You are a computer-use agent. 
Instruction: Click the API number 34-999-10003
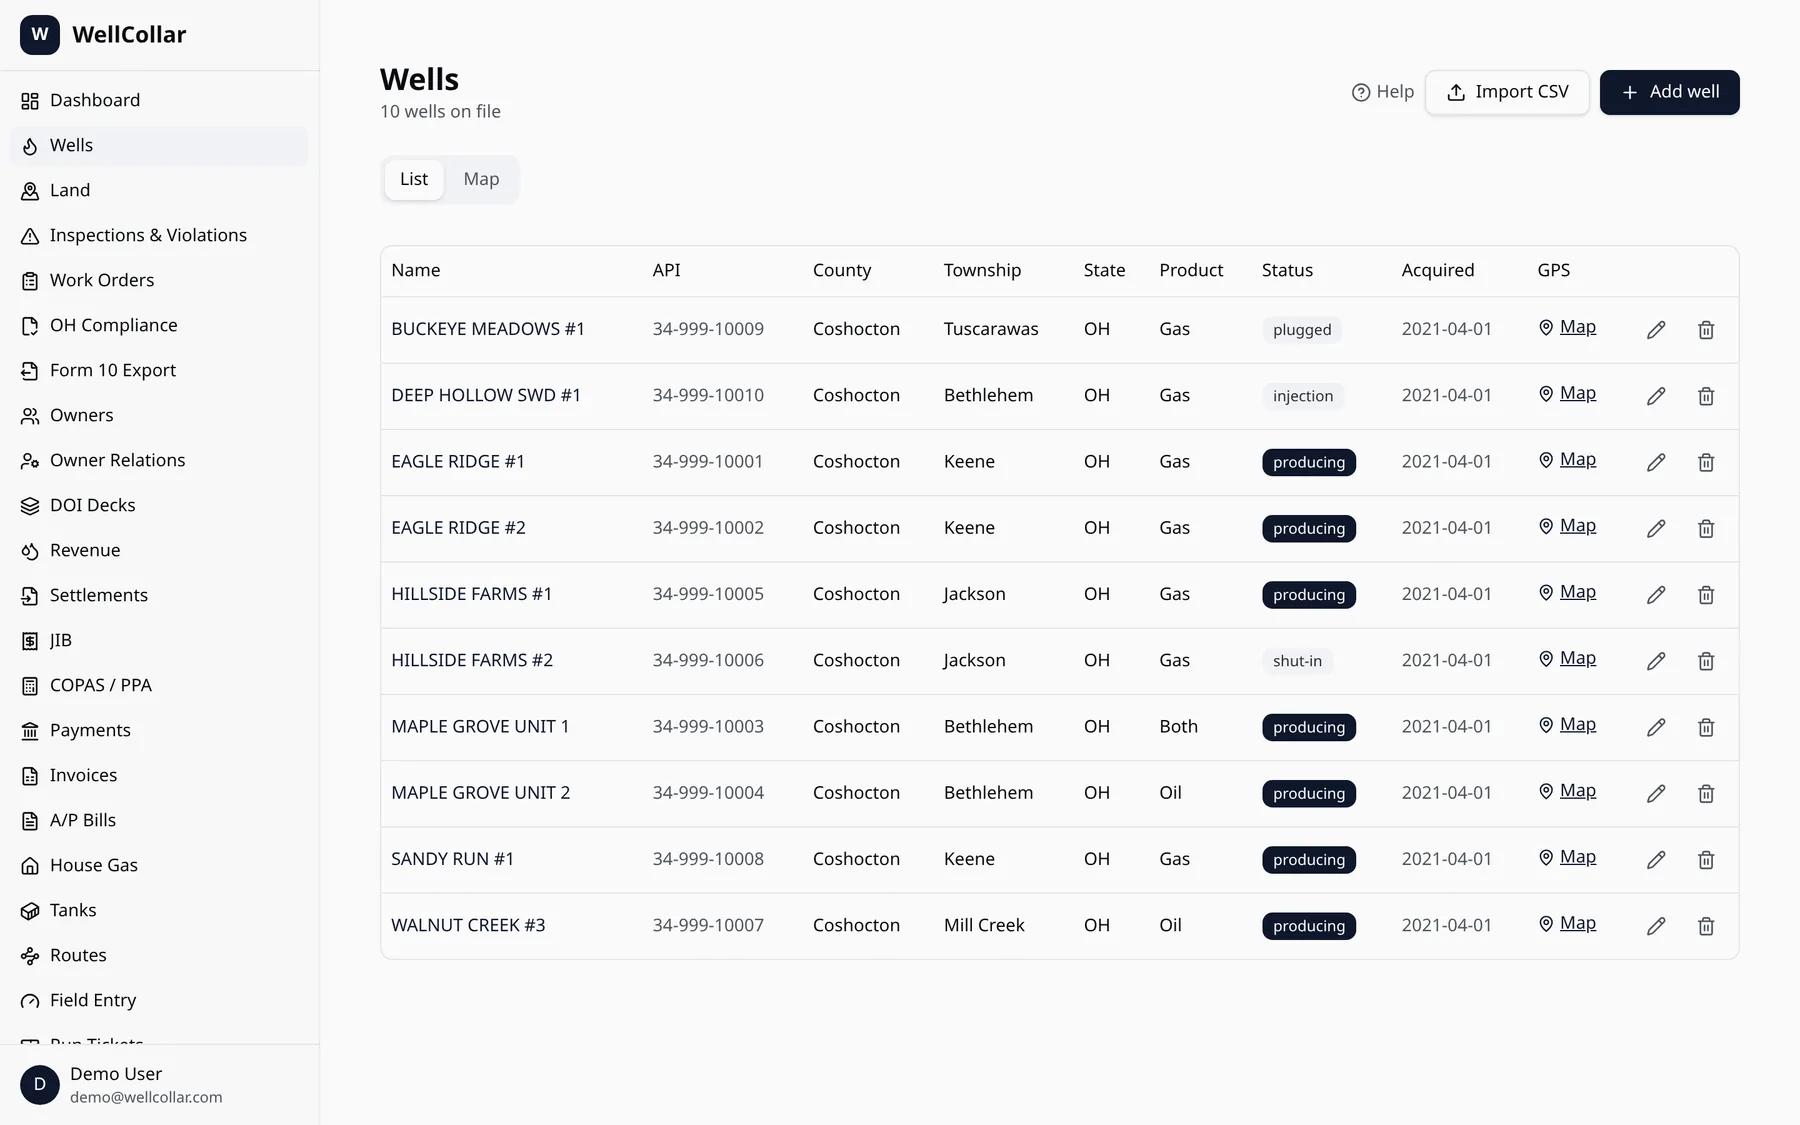click(x=708, y=727)
